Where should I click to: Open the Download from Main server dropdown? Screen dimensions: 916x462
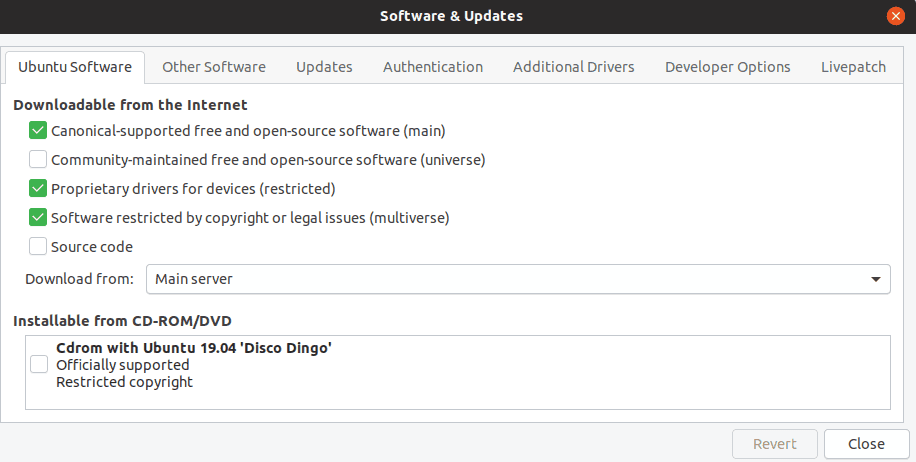517,279
